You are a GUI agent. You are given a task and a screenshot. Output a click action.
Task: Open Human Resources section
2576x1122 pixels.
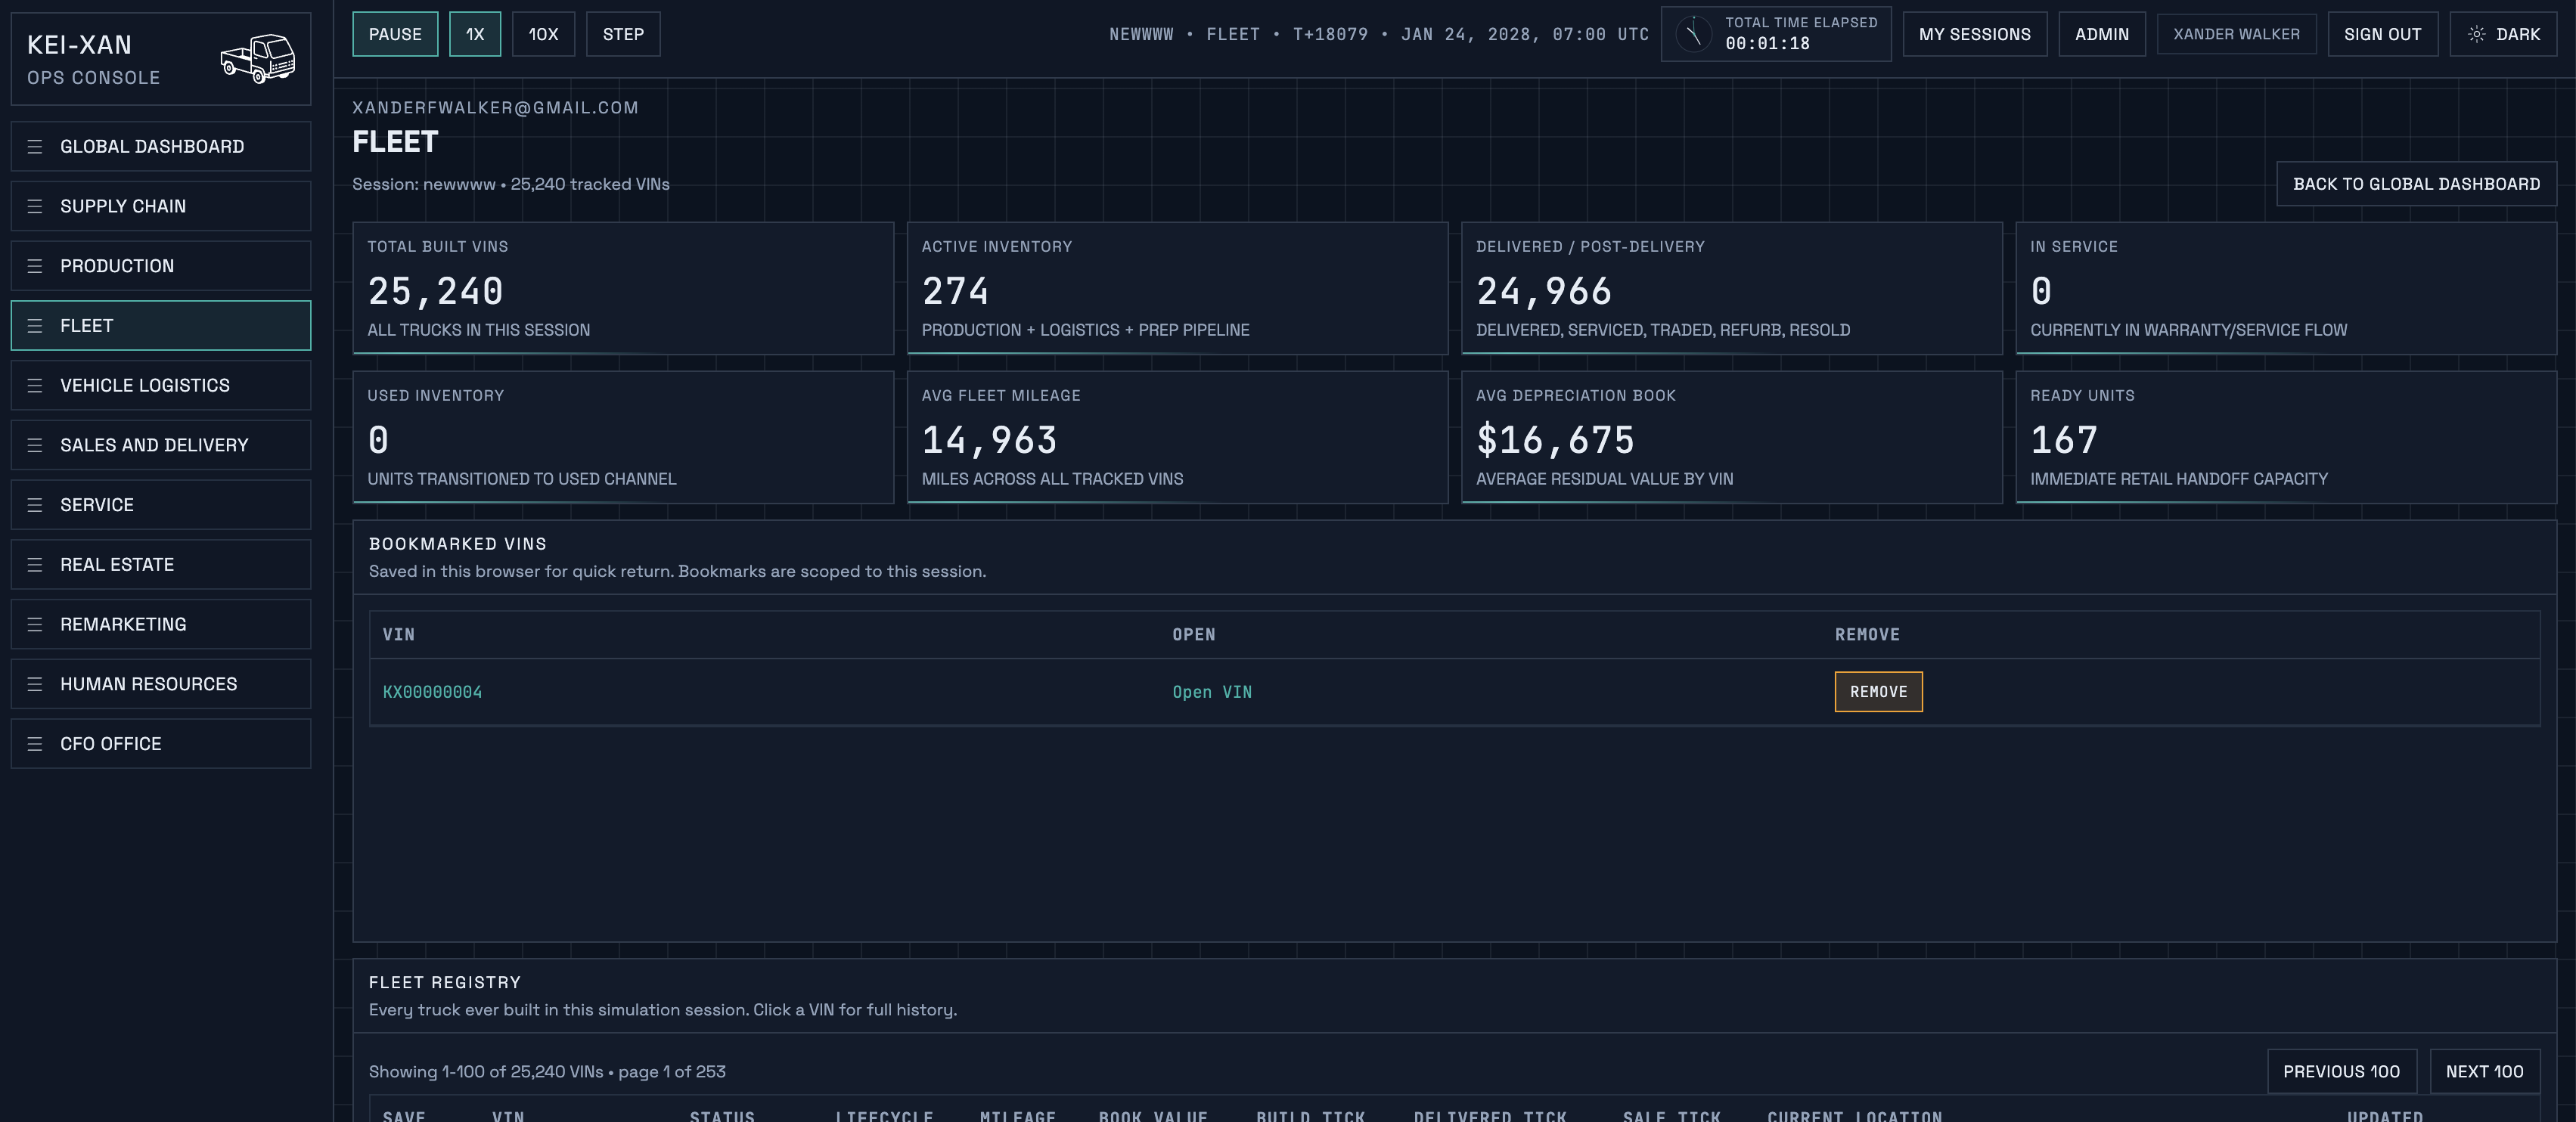coord(161,684)
